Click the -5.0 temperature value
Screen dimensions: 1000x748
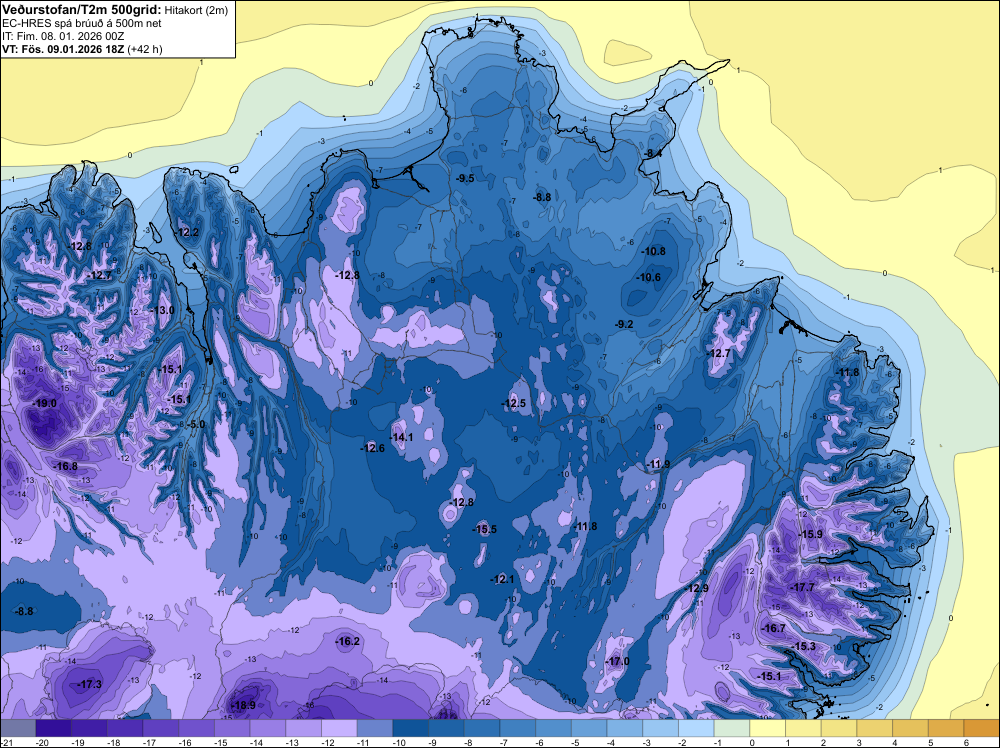(196, 425)
